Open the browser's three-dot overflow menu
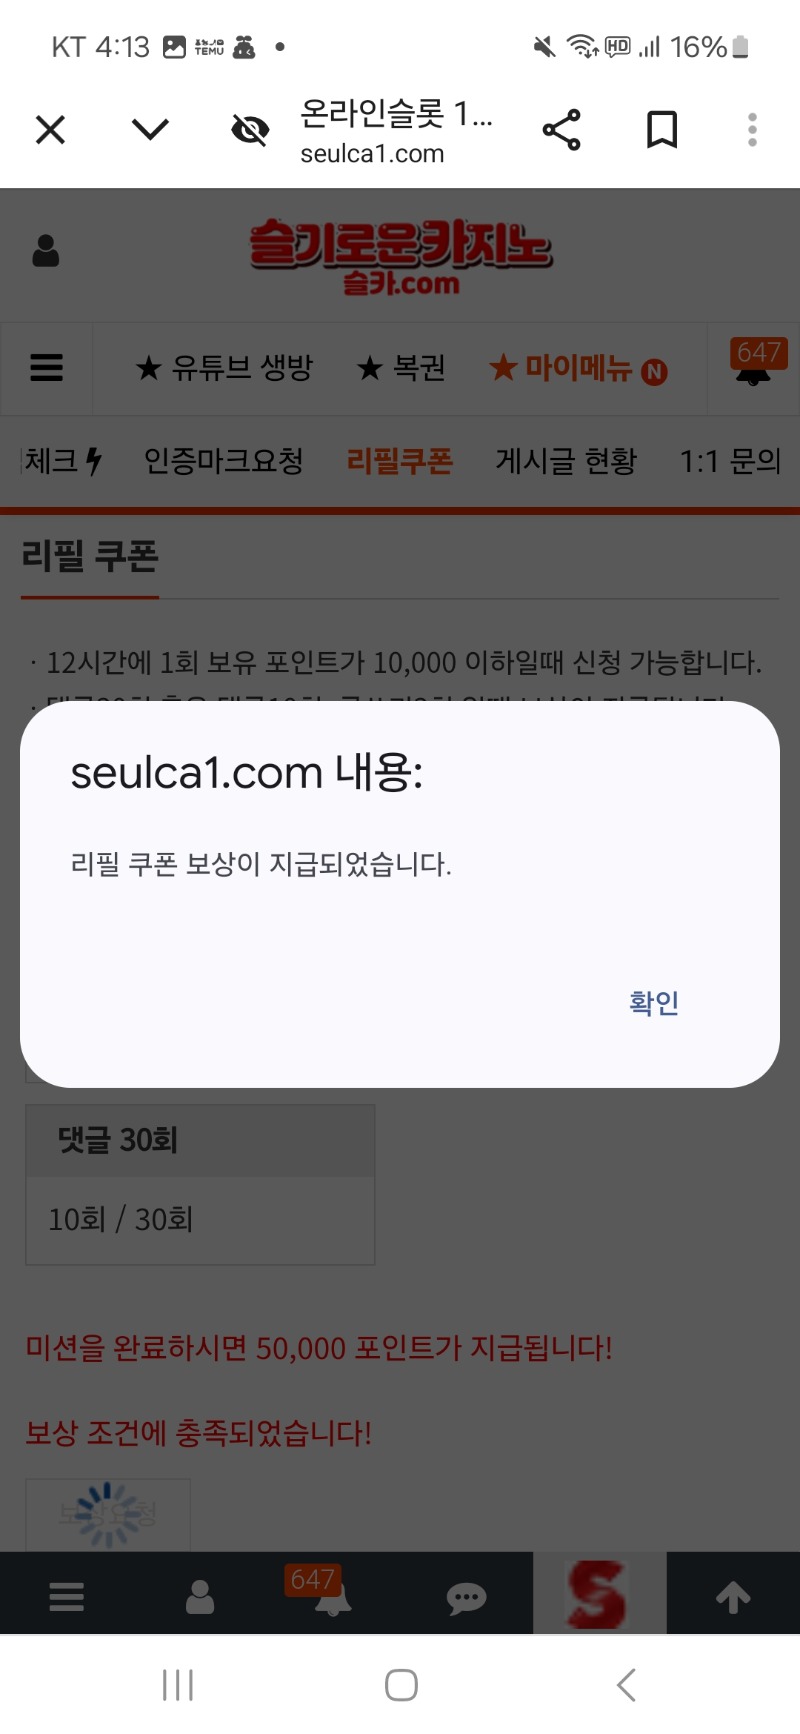The width and height of the screenshot is (800, 1734). (752, 130)
